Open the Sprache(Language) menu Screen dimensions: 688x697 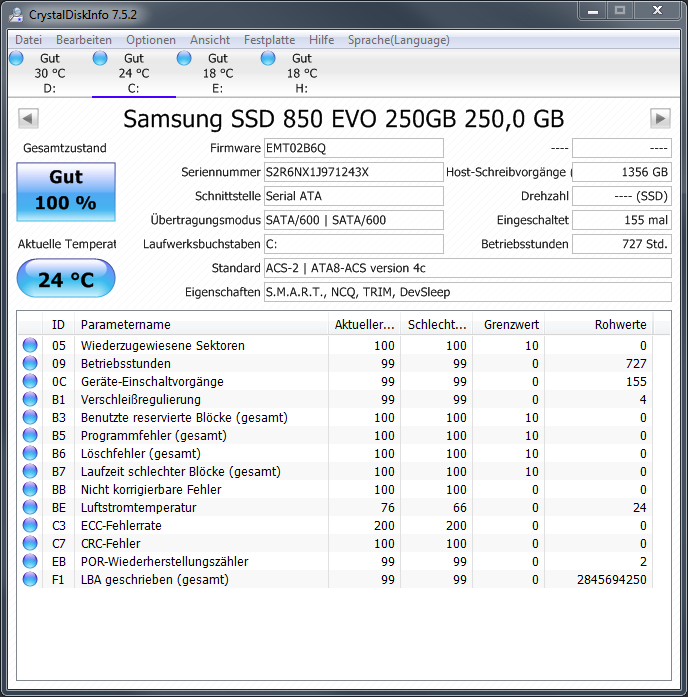(399, 40)
